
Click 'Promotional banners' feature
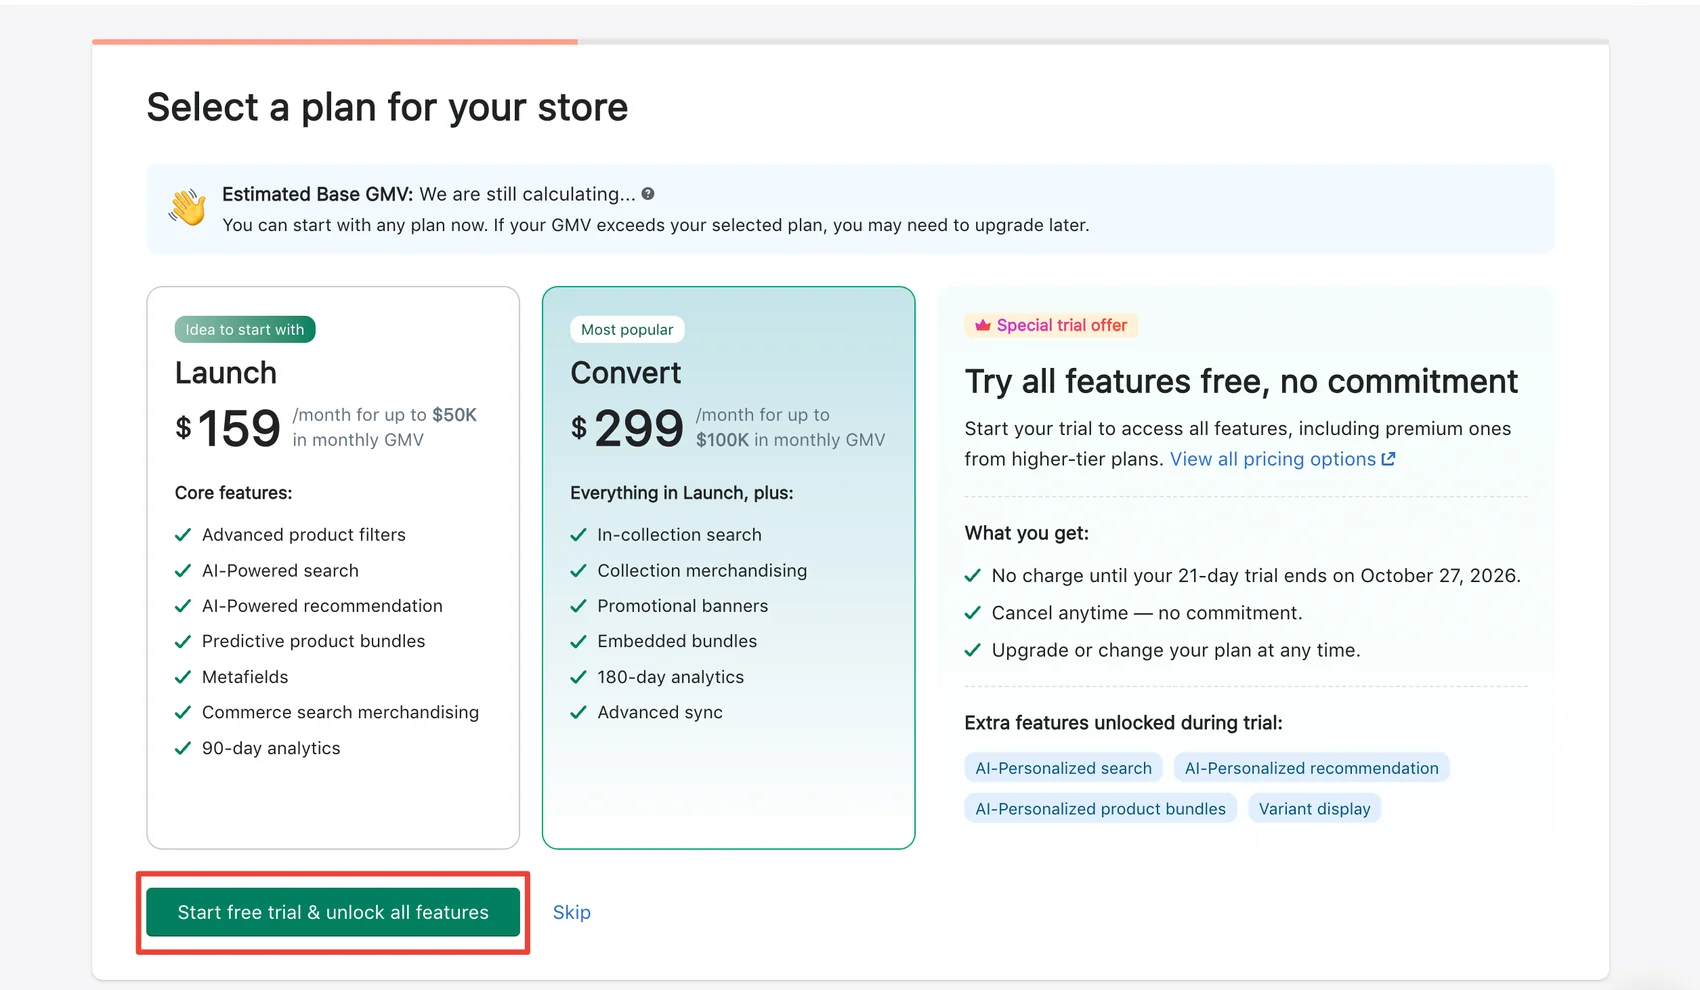click(x=683, y=606)
